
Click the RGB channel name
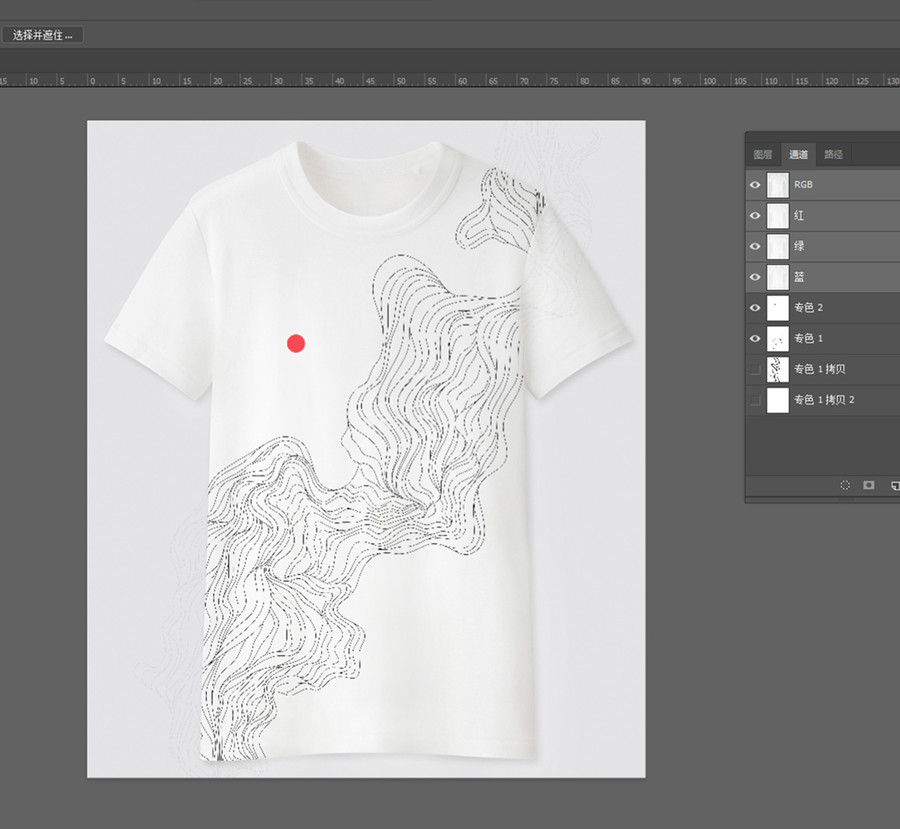click(803, 184)
